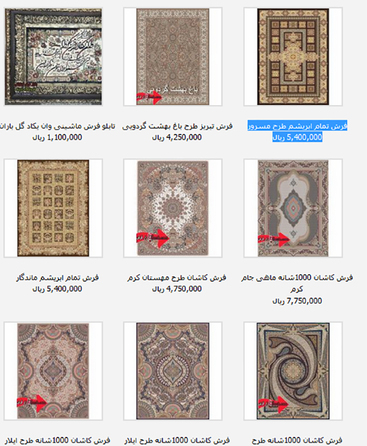Select the all-silk Mandegar grid-pattern carpet image

tap(53, 208)
